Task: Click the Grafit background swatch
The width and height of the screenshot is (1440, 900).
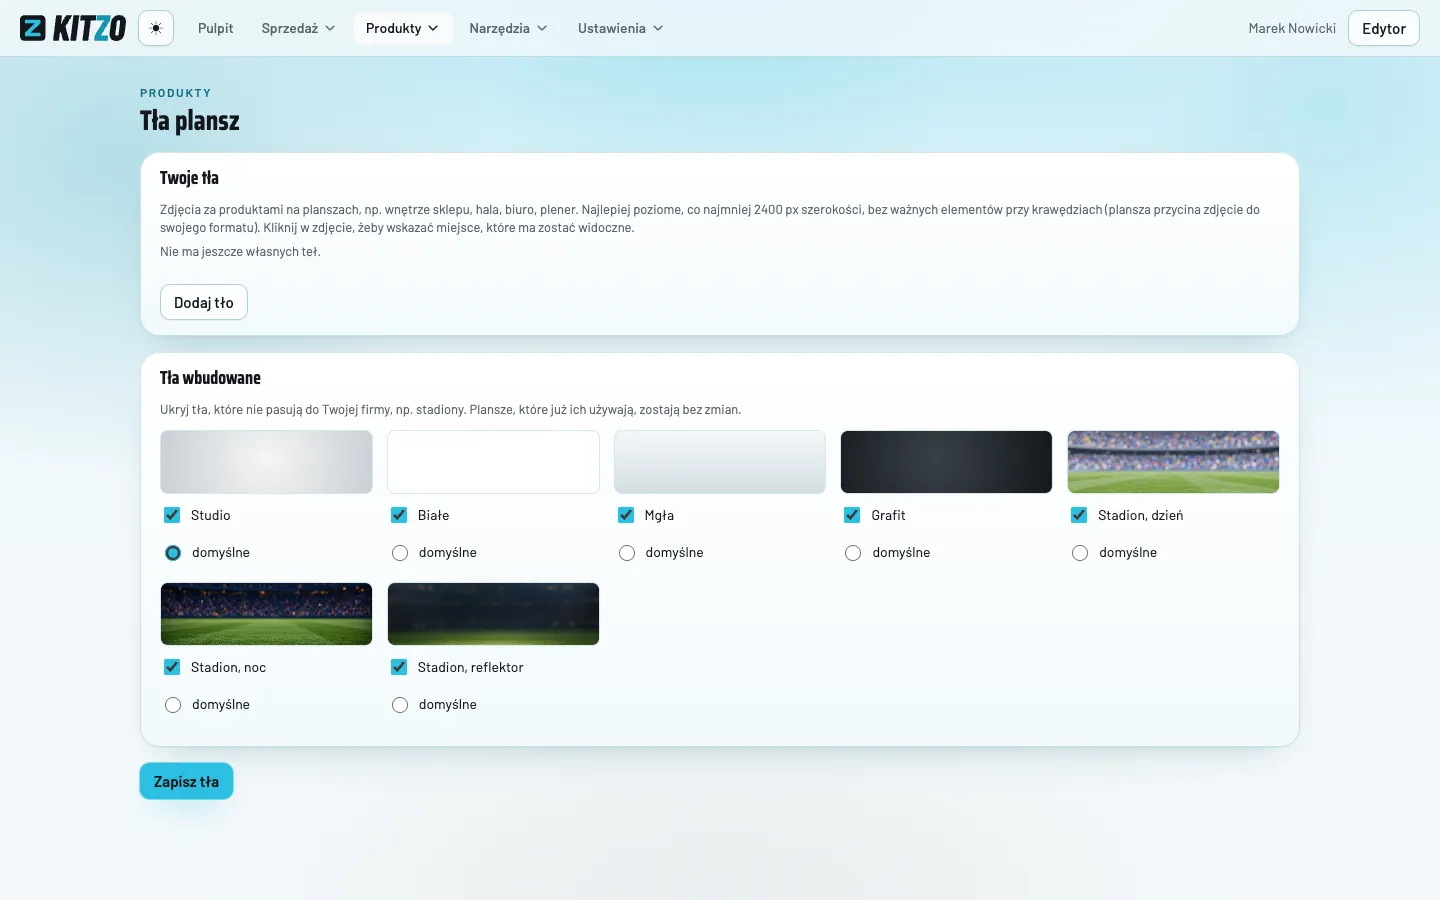Action: pyautogui.click(x=946, y=462)
